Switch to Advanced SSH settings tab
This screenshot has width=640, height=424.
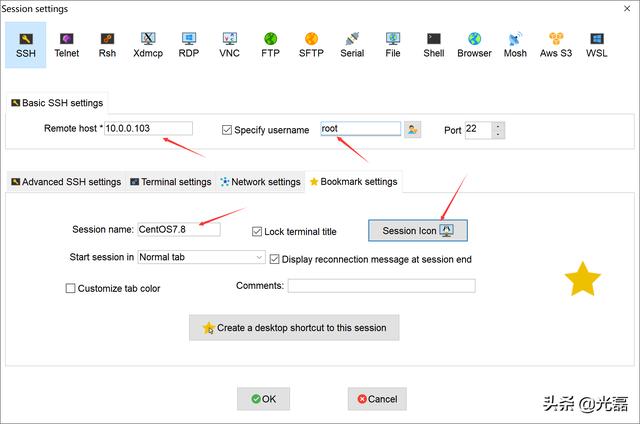click(66, 182)
